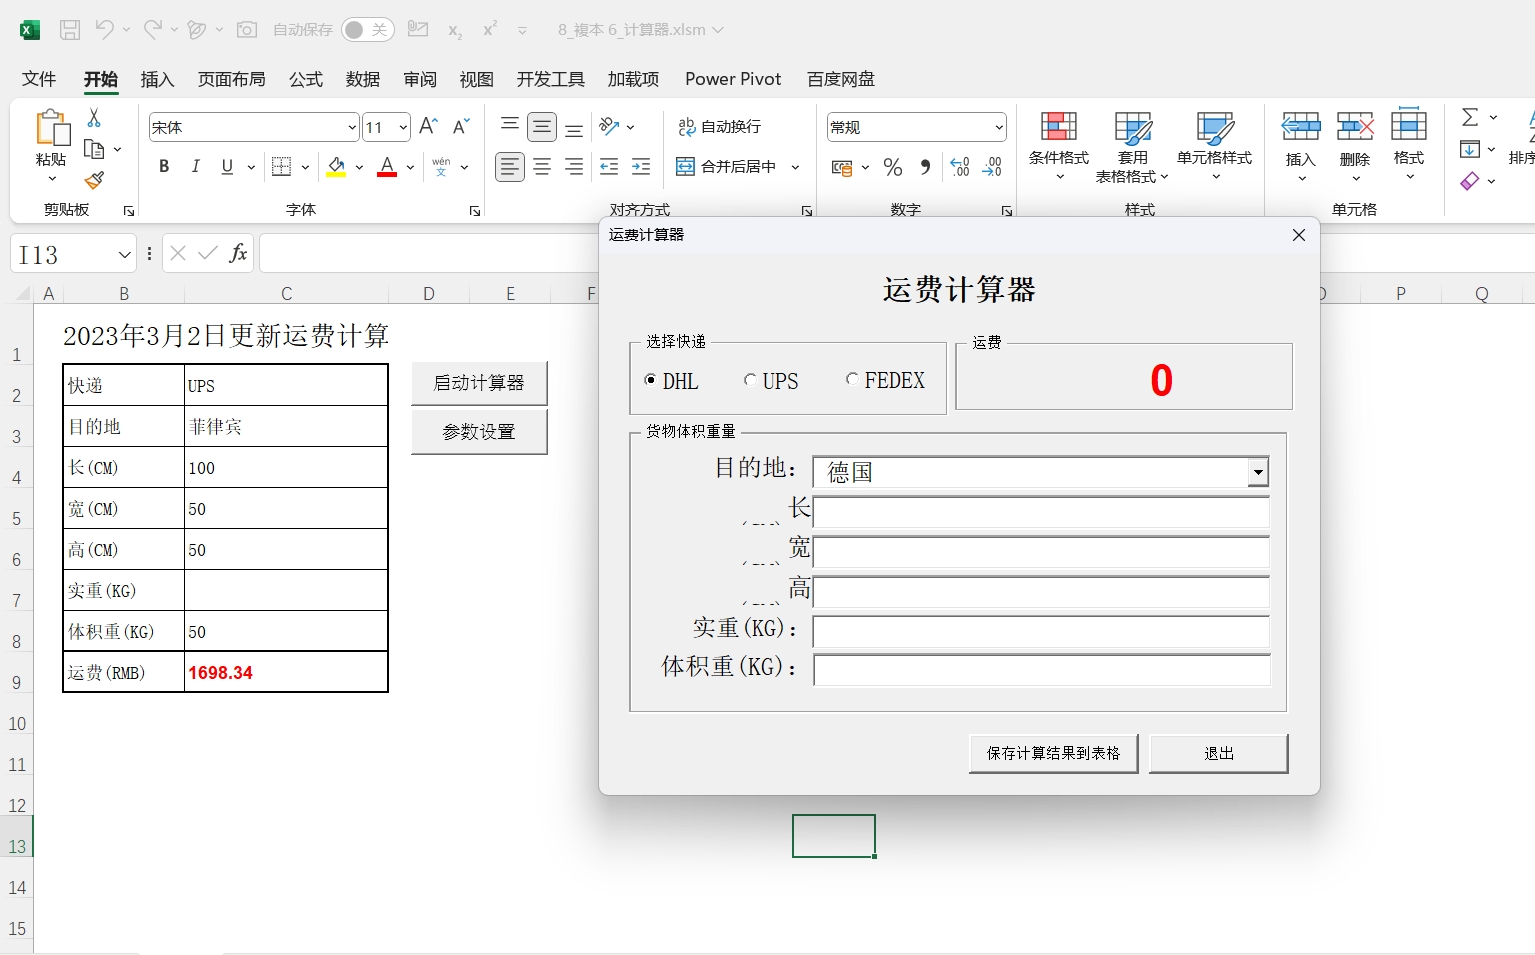Image resolution: width=1535 pixels, height=955 pixels.
Task: Apply yellow fill color
Action: click(x=337, y=167)
